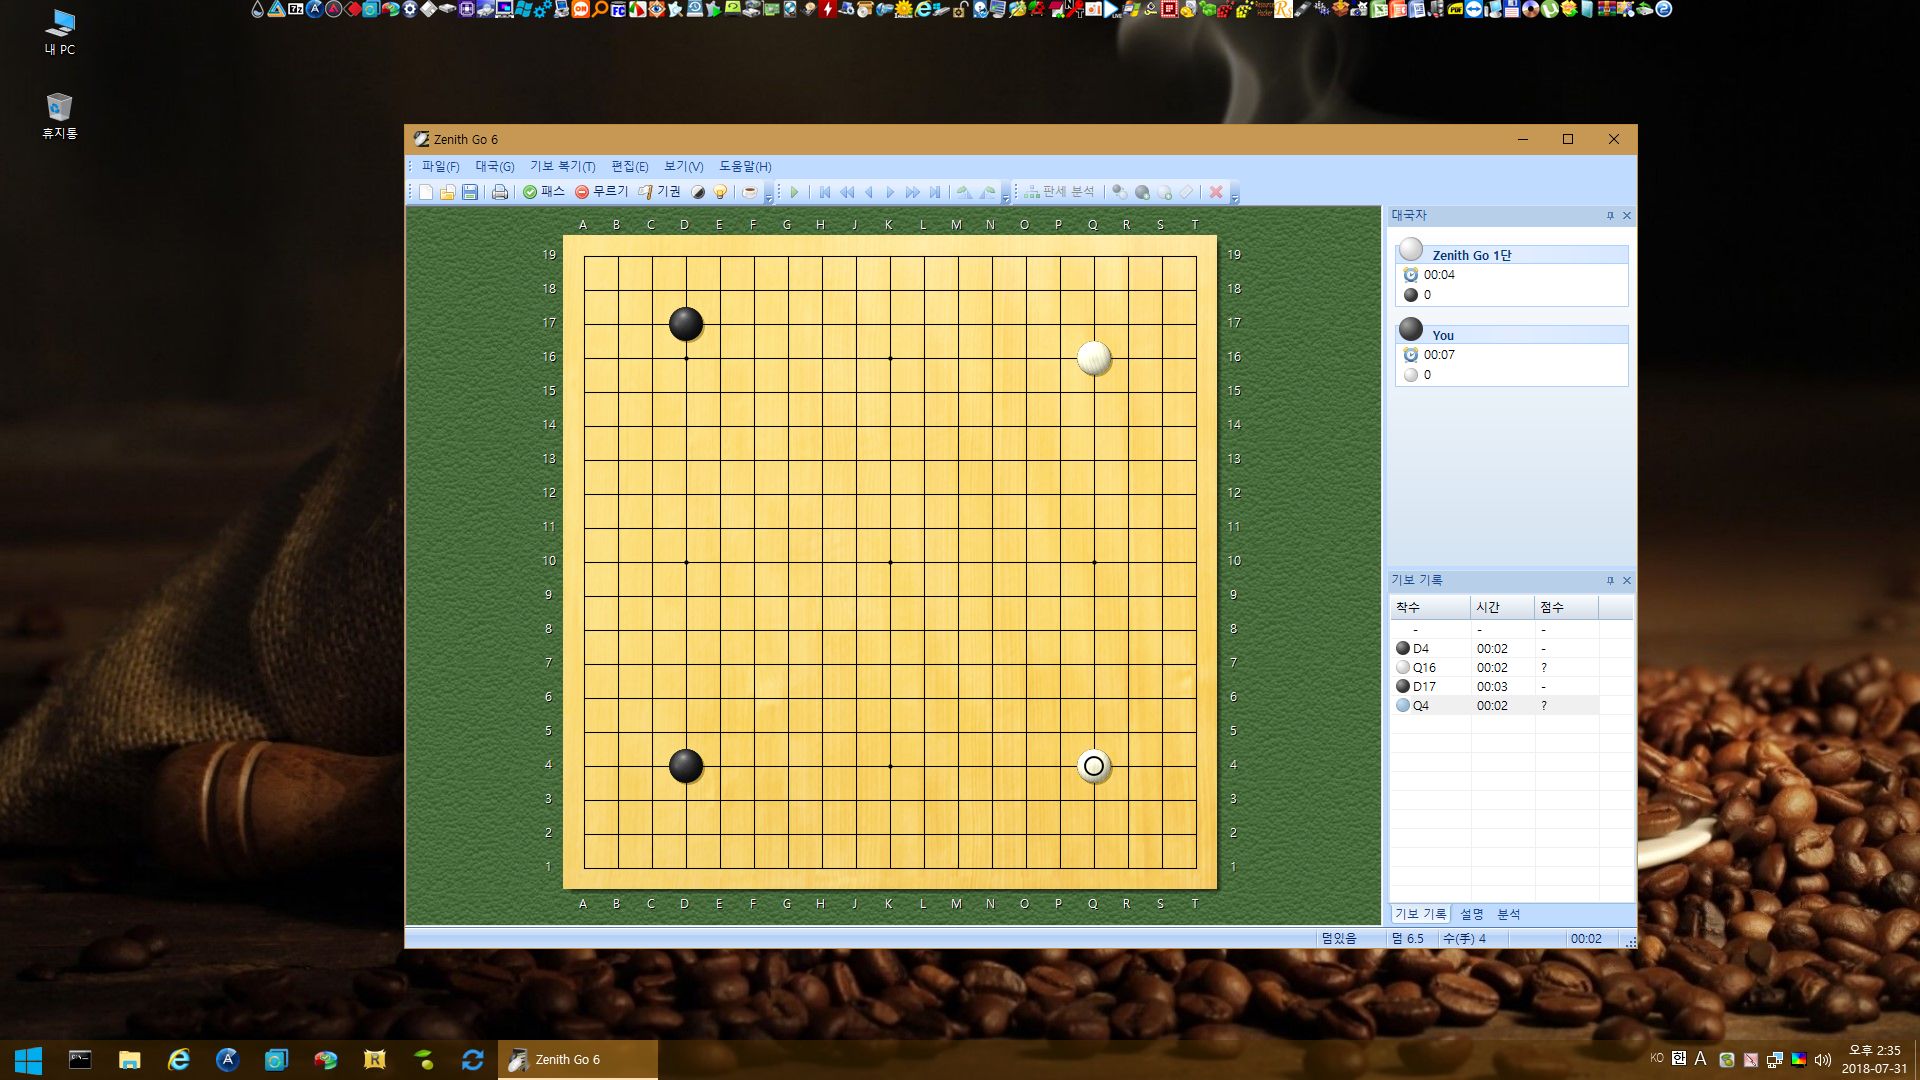Click the half black-white stone icon
1920x1080 pixels.
click(698, 192)
